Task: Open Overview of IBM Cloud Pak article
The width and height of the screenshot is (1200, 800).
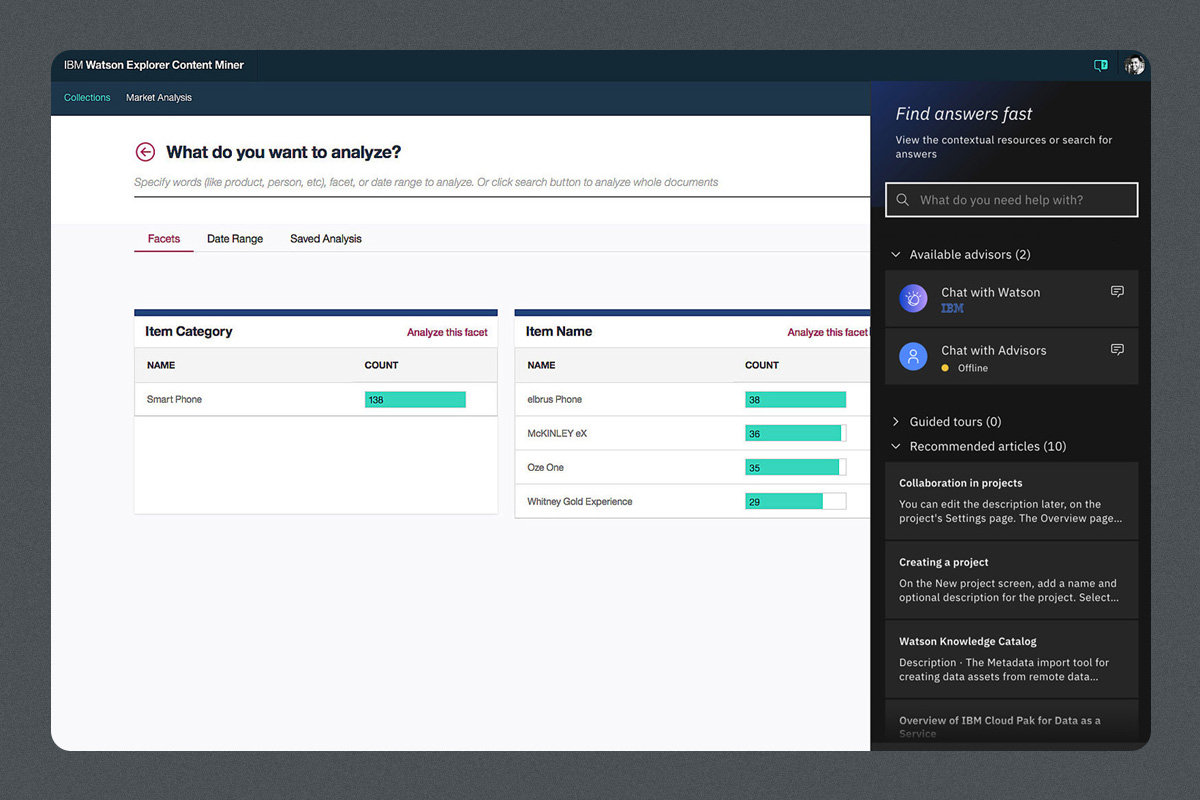Action: (x=1012, y=722)
